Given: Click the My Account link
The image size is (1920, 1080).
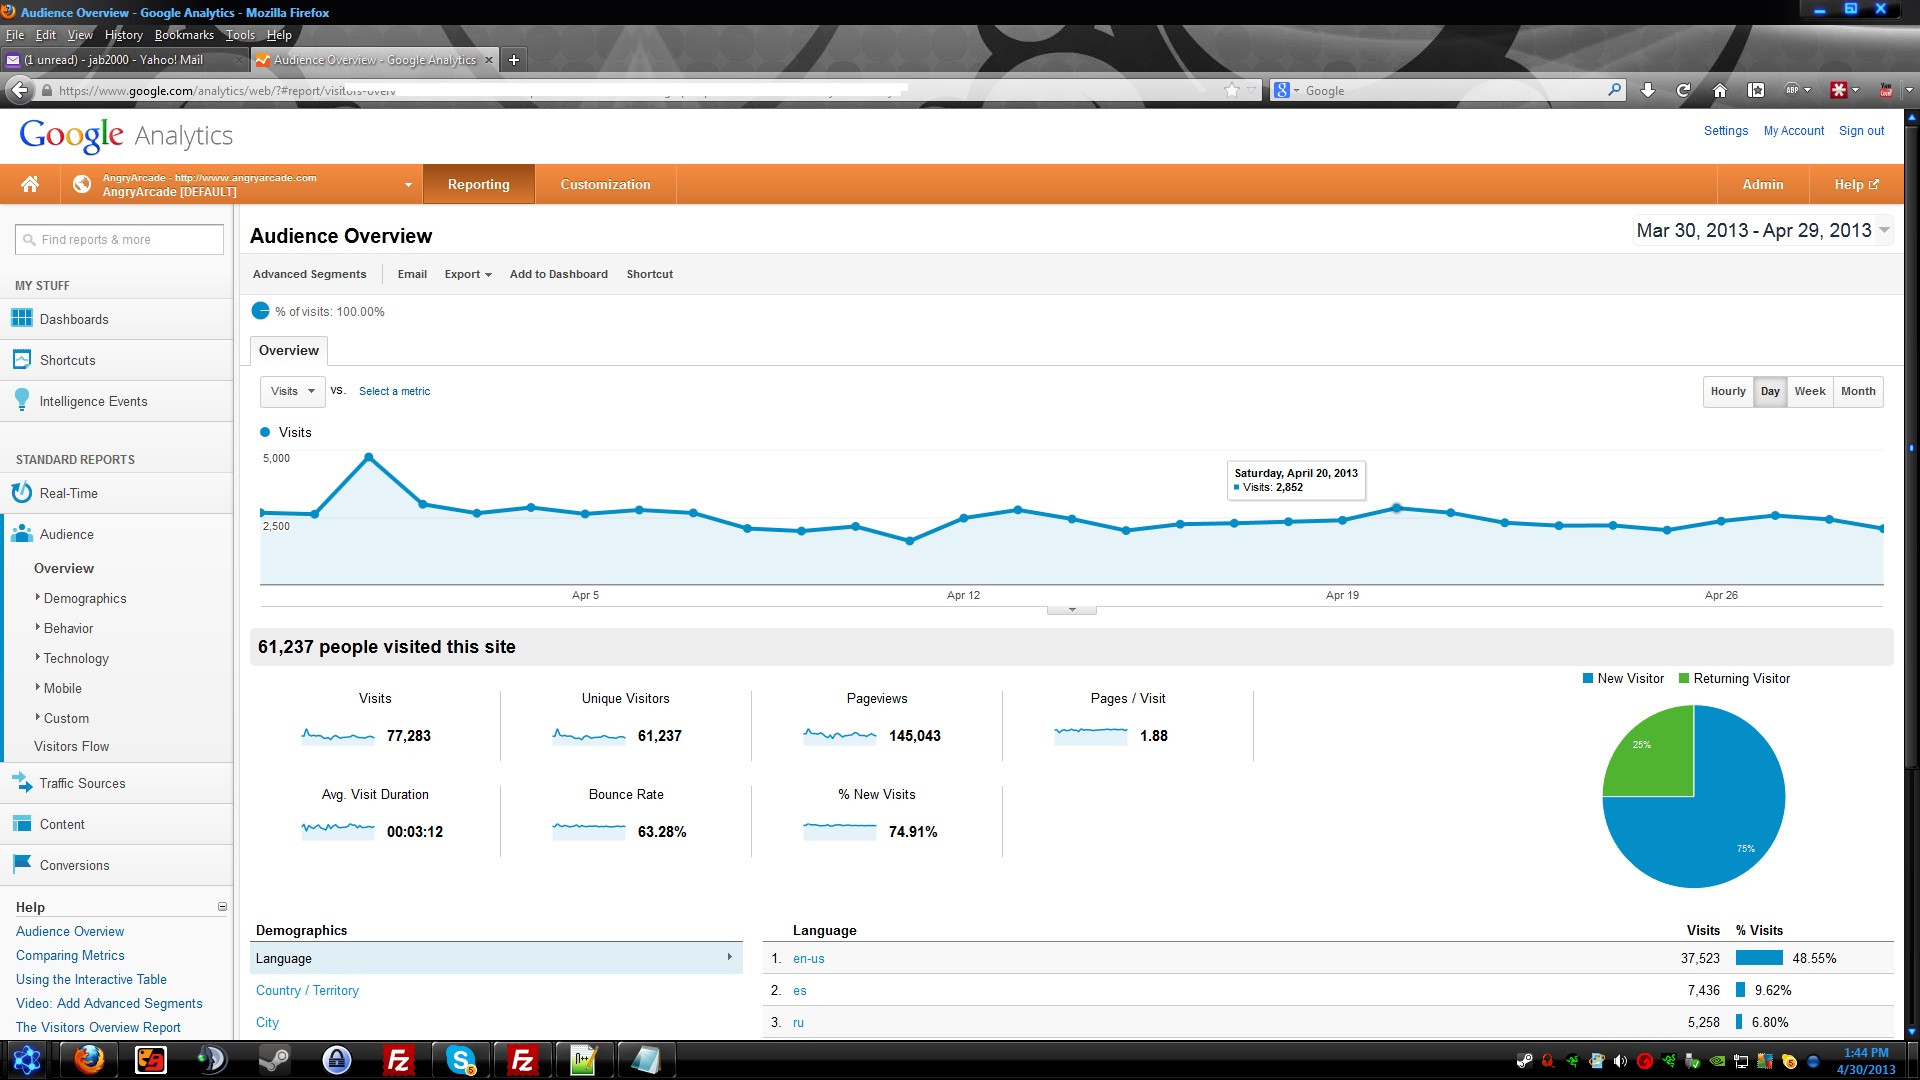Looking at the screenshot, I should click(x=1794, y=131).
